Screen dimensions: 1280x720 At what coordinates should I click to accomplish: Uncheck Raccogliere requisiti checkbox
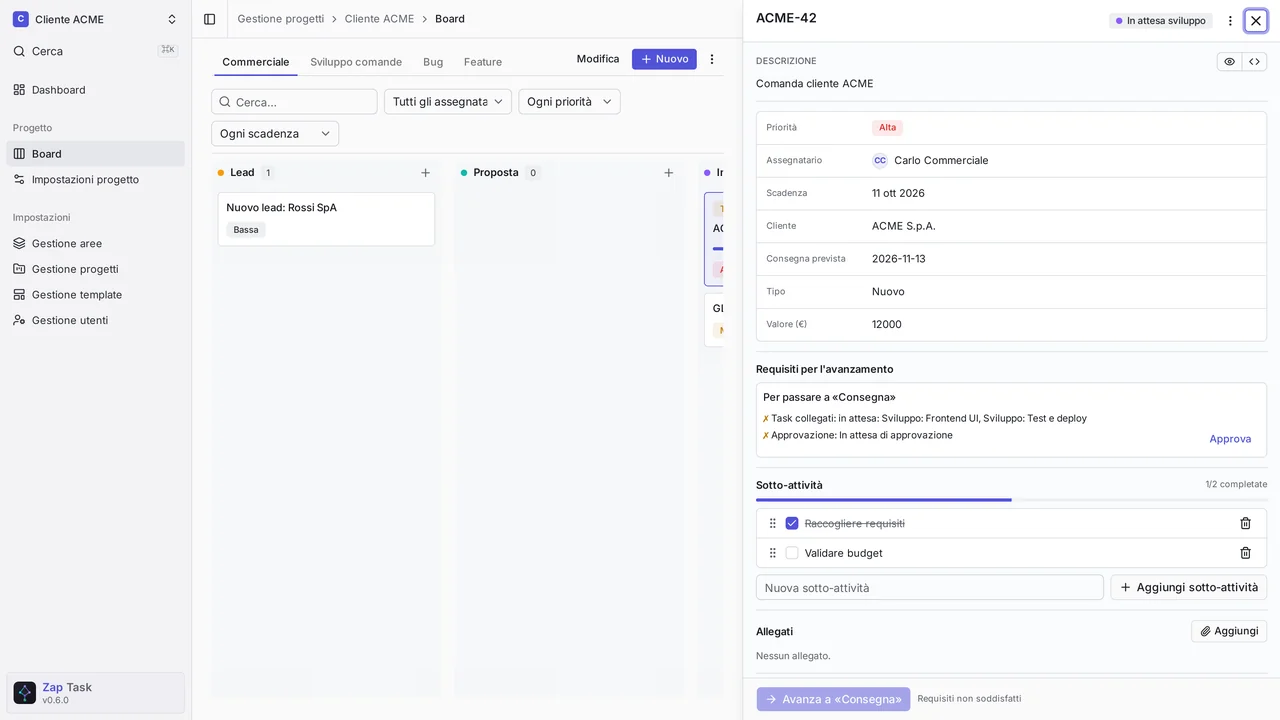(792, 523)
